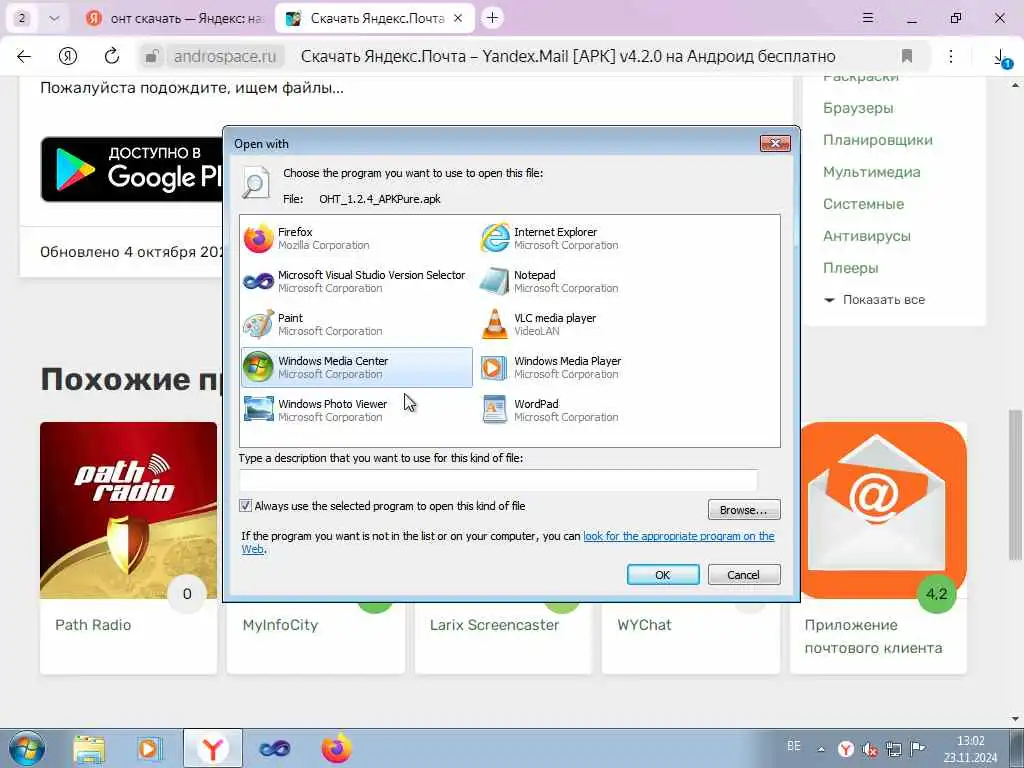Open the downloads indicator icon

1001,57
